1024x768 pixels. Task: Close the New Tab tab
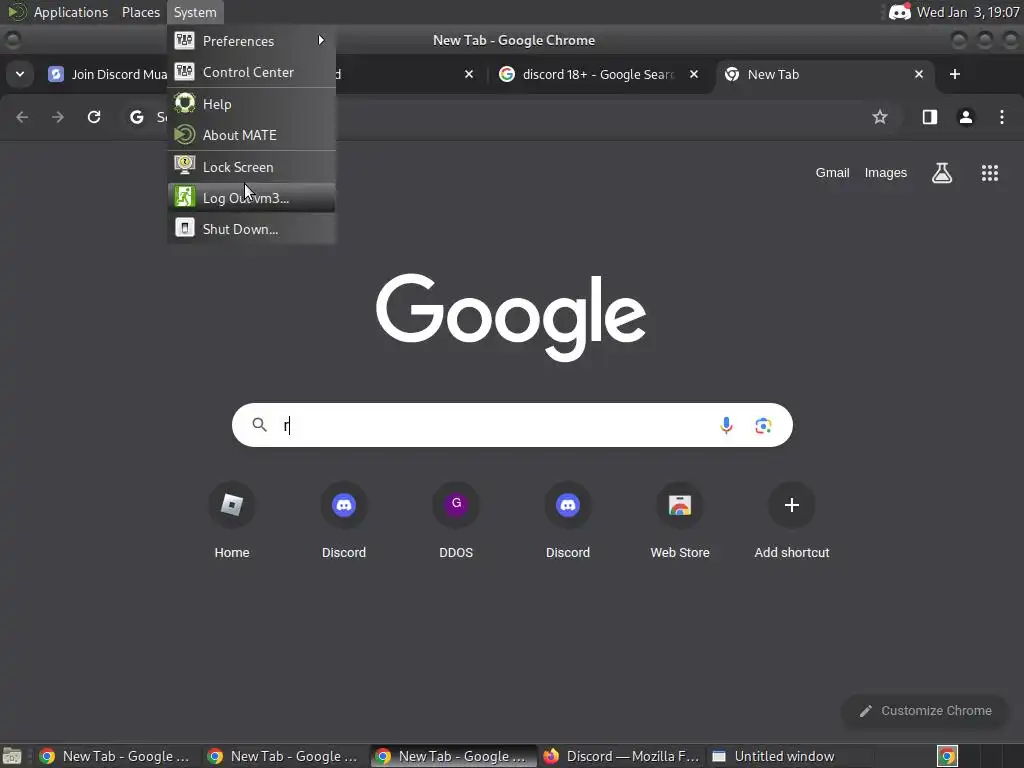(918, 74)
